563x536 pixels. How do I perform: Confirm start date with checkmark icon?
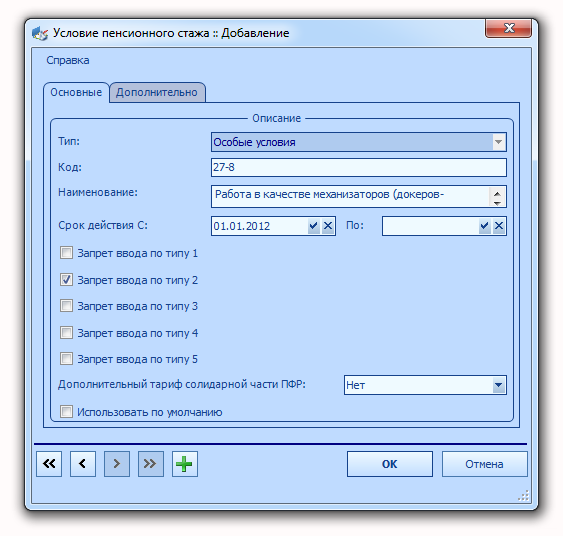(313, 226)
